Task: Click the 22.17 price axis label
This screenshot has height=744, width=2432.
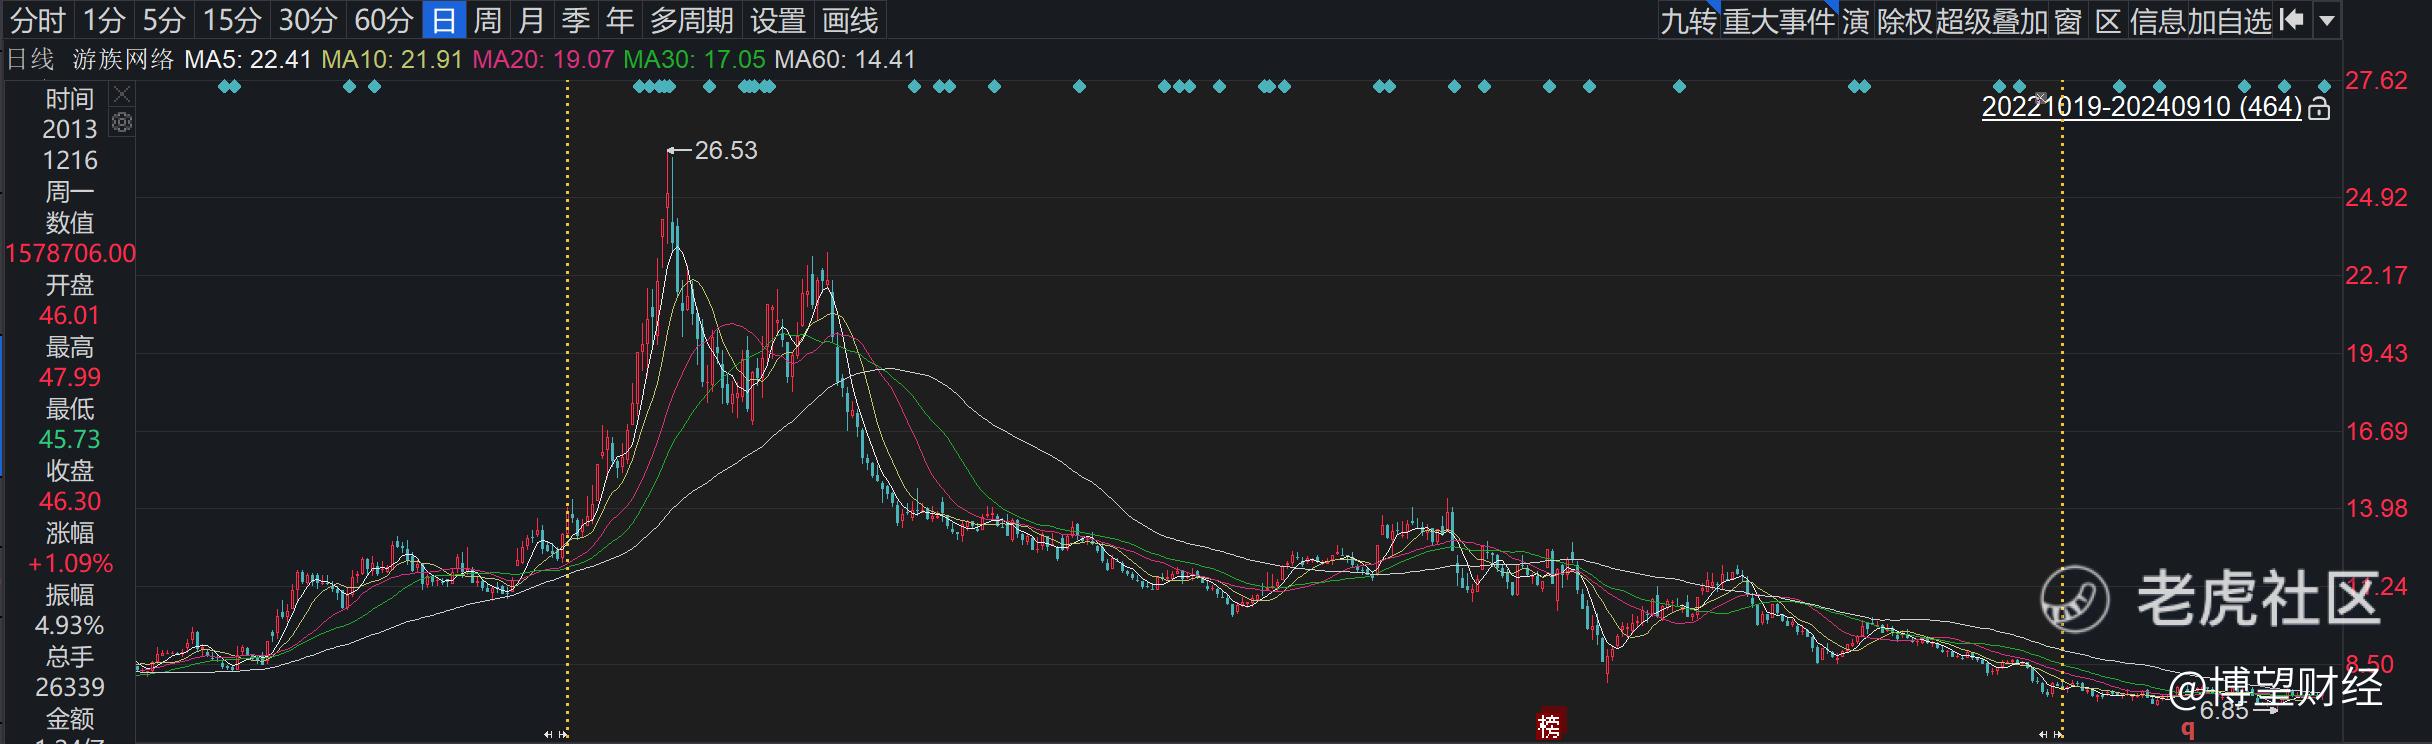Action: click(x=2376, y=275)
